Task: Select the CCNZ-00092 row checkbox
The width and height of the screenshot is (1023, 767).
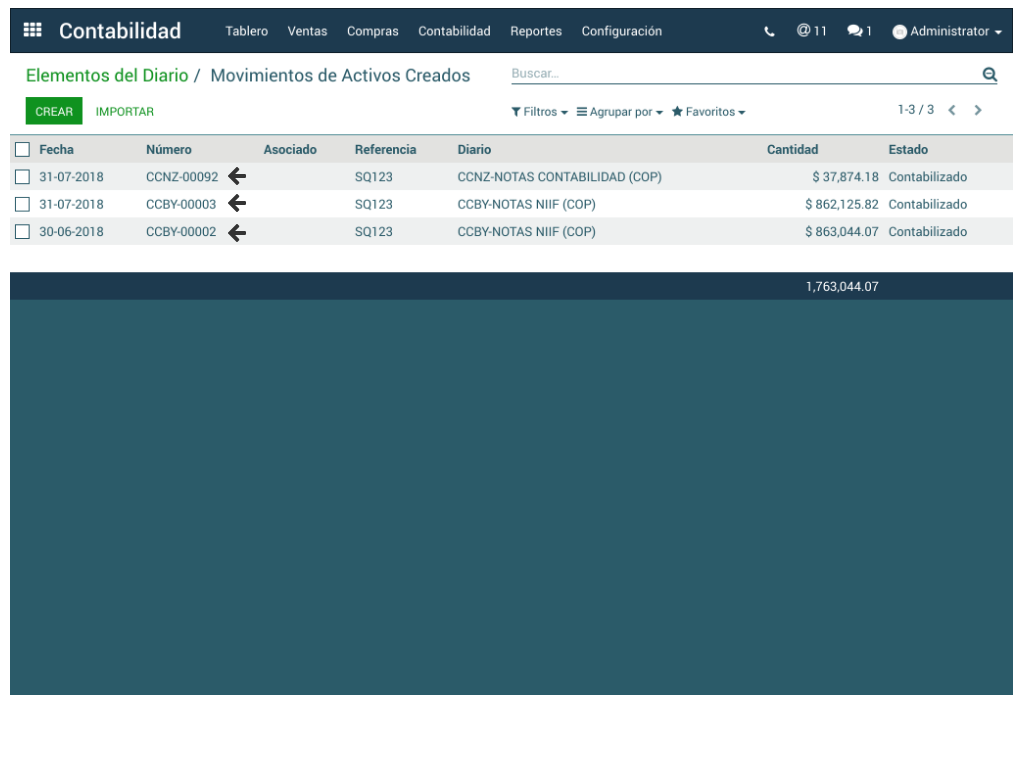Action: pyautogui.click(x=22, y=177)
